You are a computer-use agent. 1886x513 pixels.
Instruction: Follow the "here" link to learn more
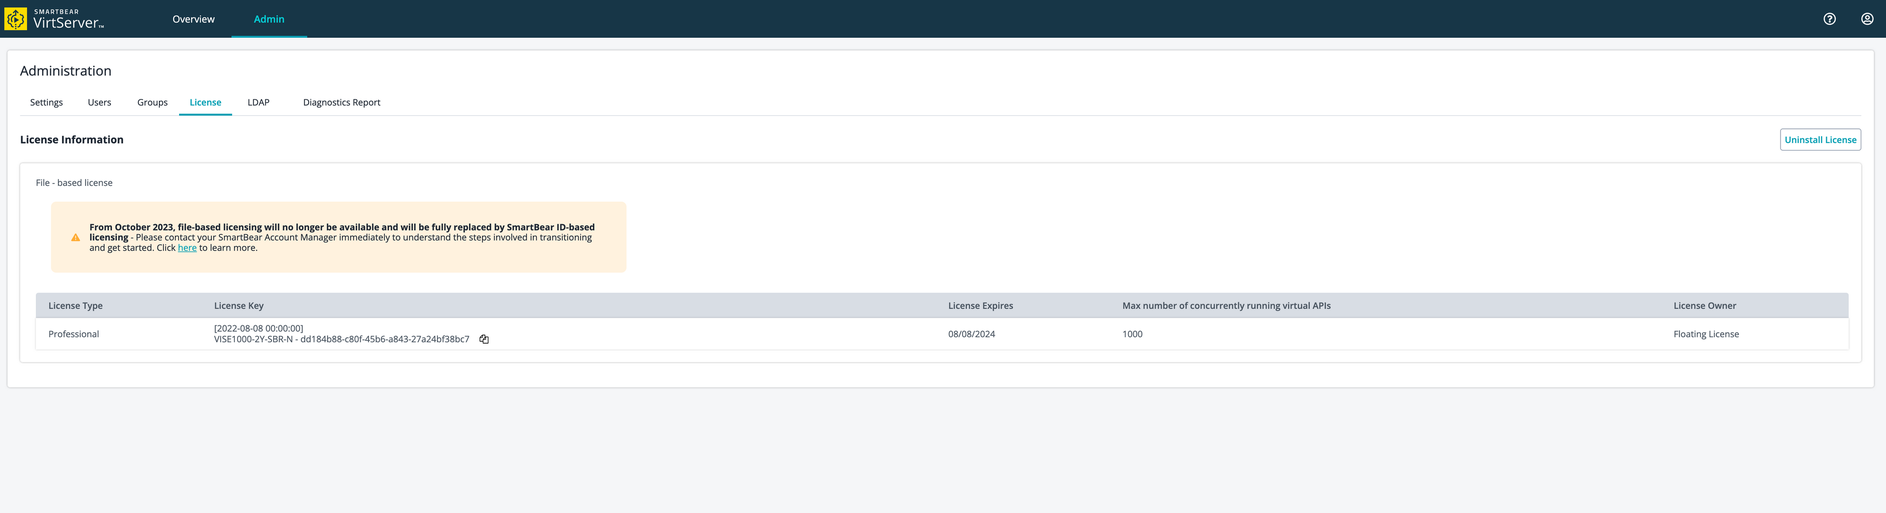(x=187, y=248)
